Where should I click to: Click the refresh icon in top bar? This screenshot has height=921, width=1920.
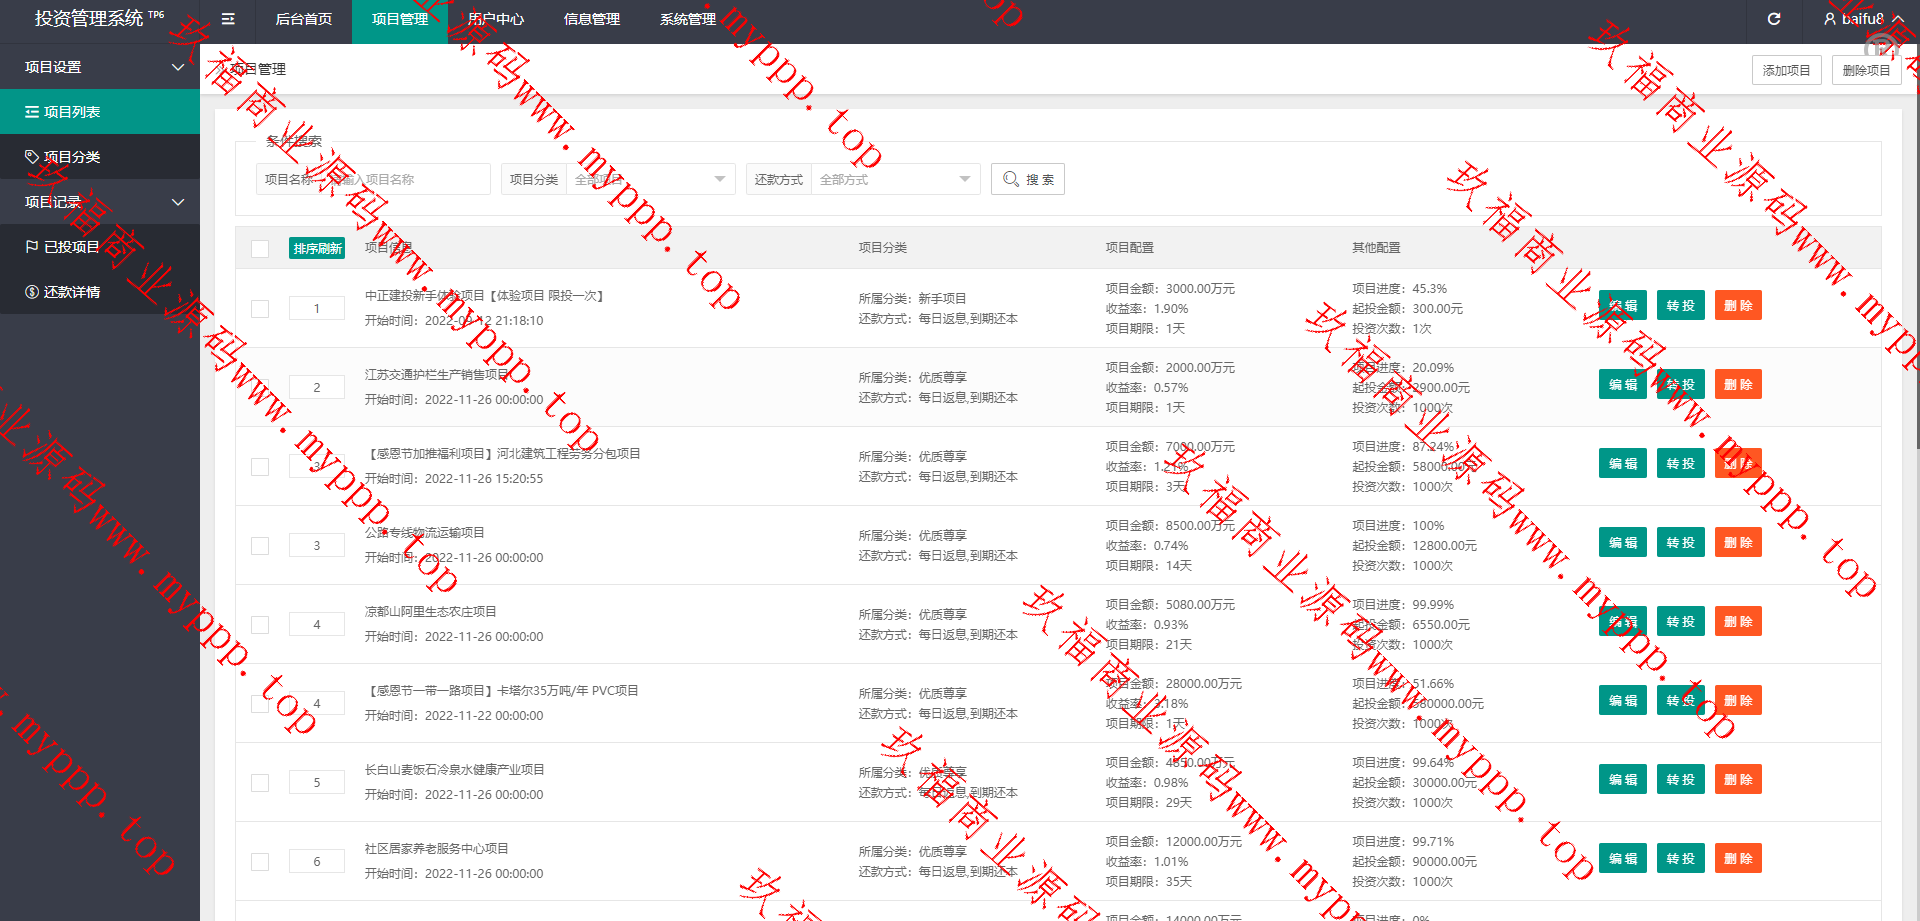(1774, 19)
